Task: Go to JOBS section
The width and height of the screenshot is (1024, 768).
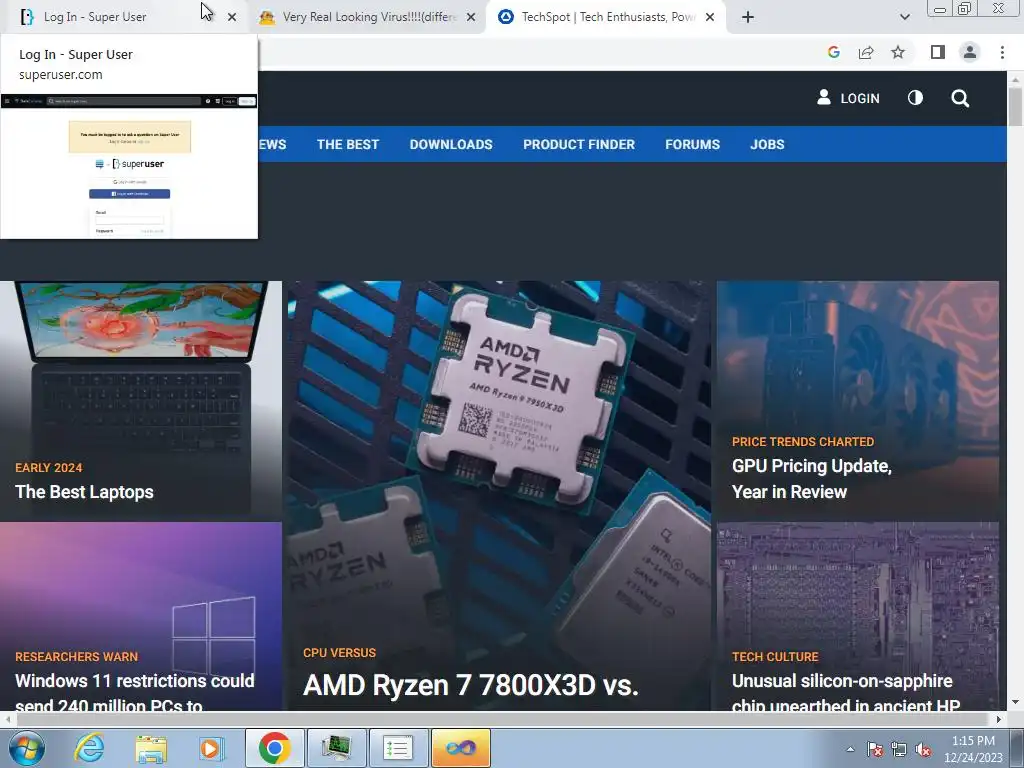Action: pyautogui.click(x=767, y=144)
